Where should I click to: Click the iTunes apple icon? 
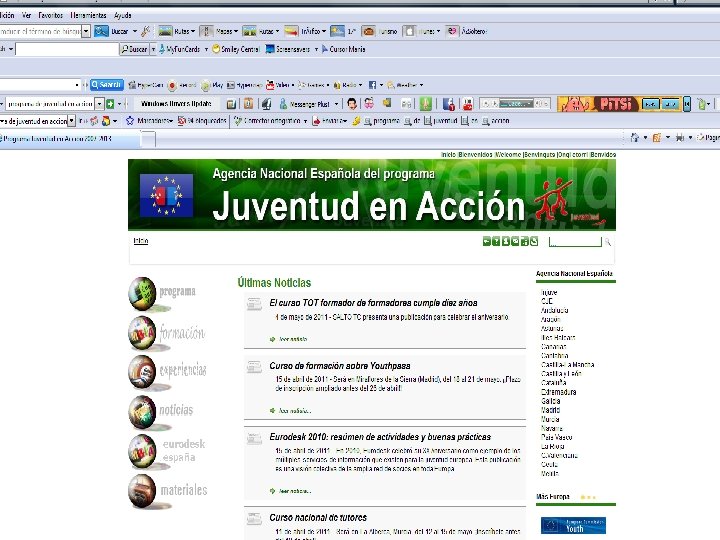(409, 31)
